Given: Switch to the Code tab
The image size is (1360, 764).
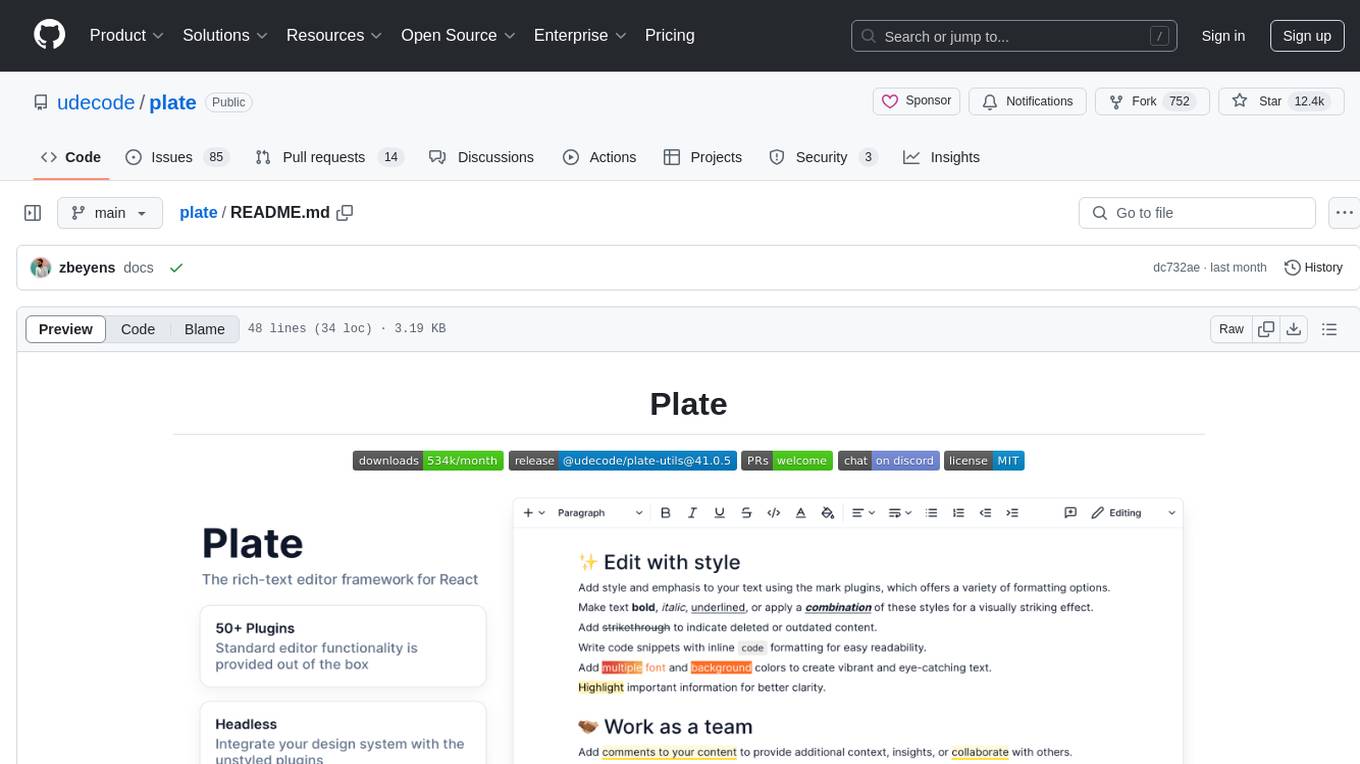Looking at the screenshot, I should pos(71,157).
